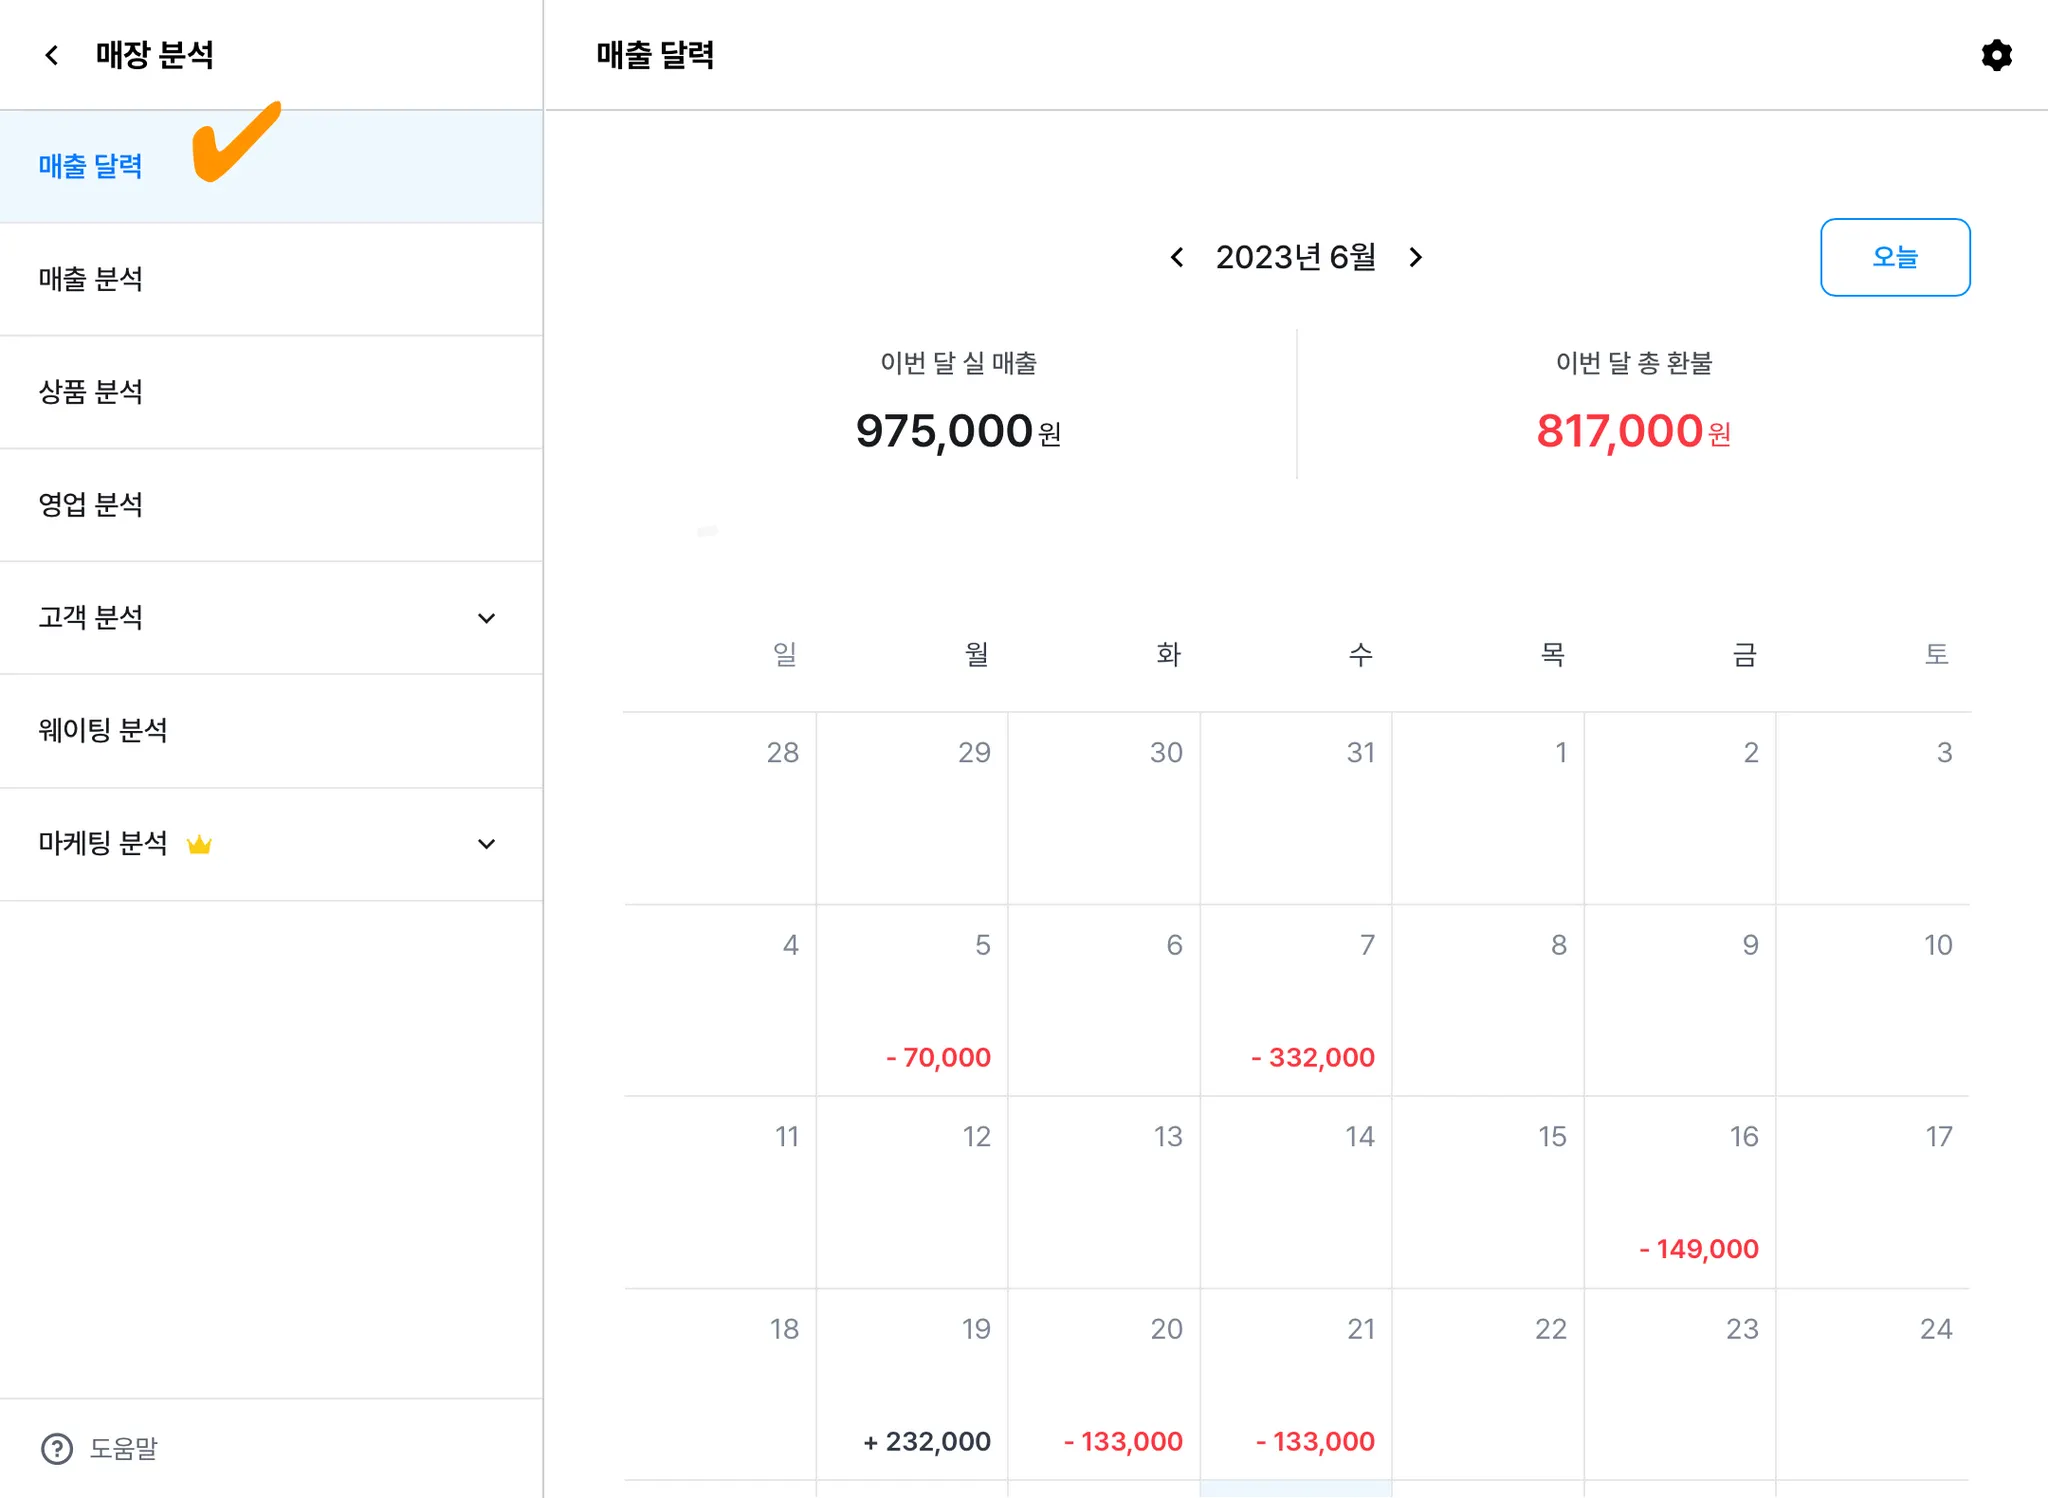Open the 매출 분석 menu item

[x=91, y=280]
